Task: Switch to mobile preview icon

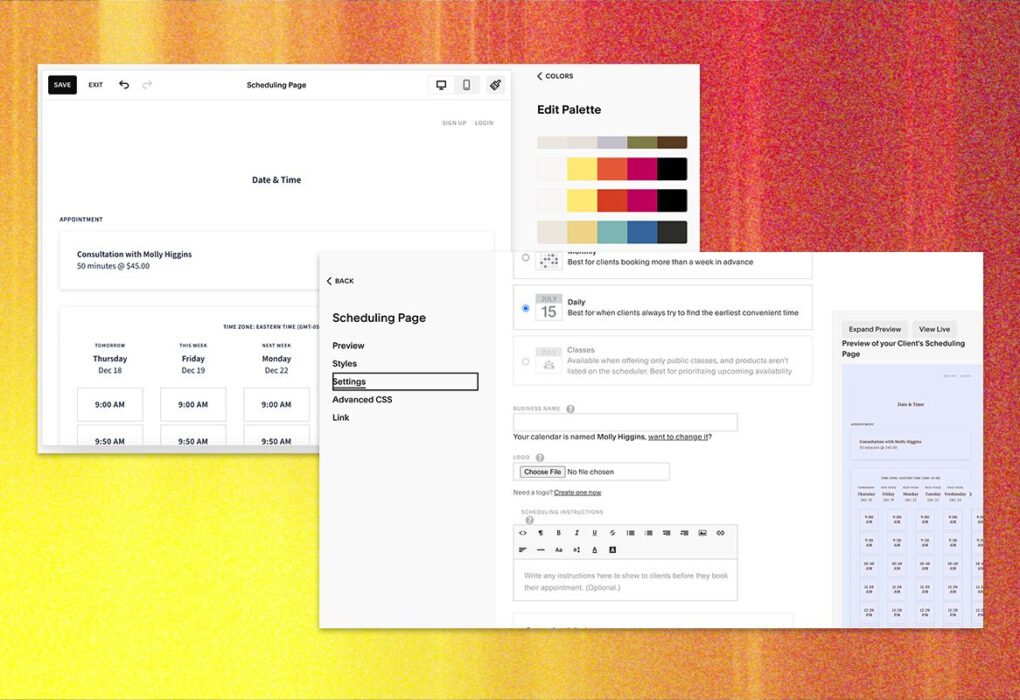Action: point(466,85)
